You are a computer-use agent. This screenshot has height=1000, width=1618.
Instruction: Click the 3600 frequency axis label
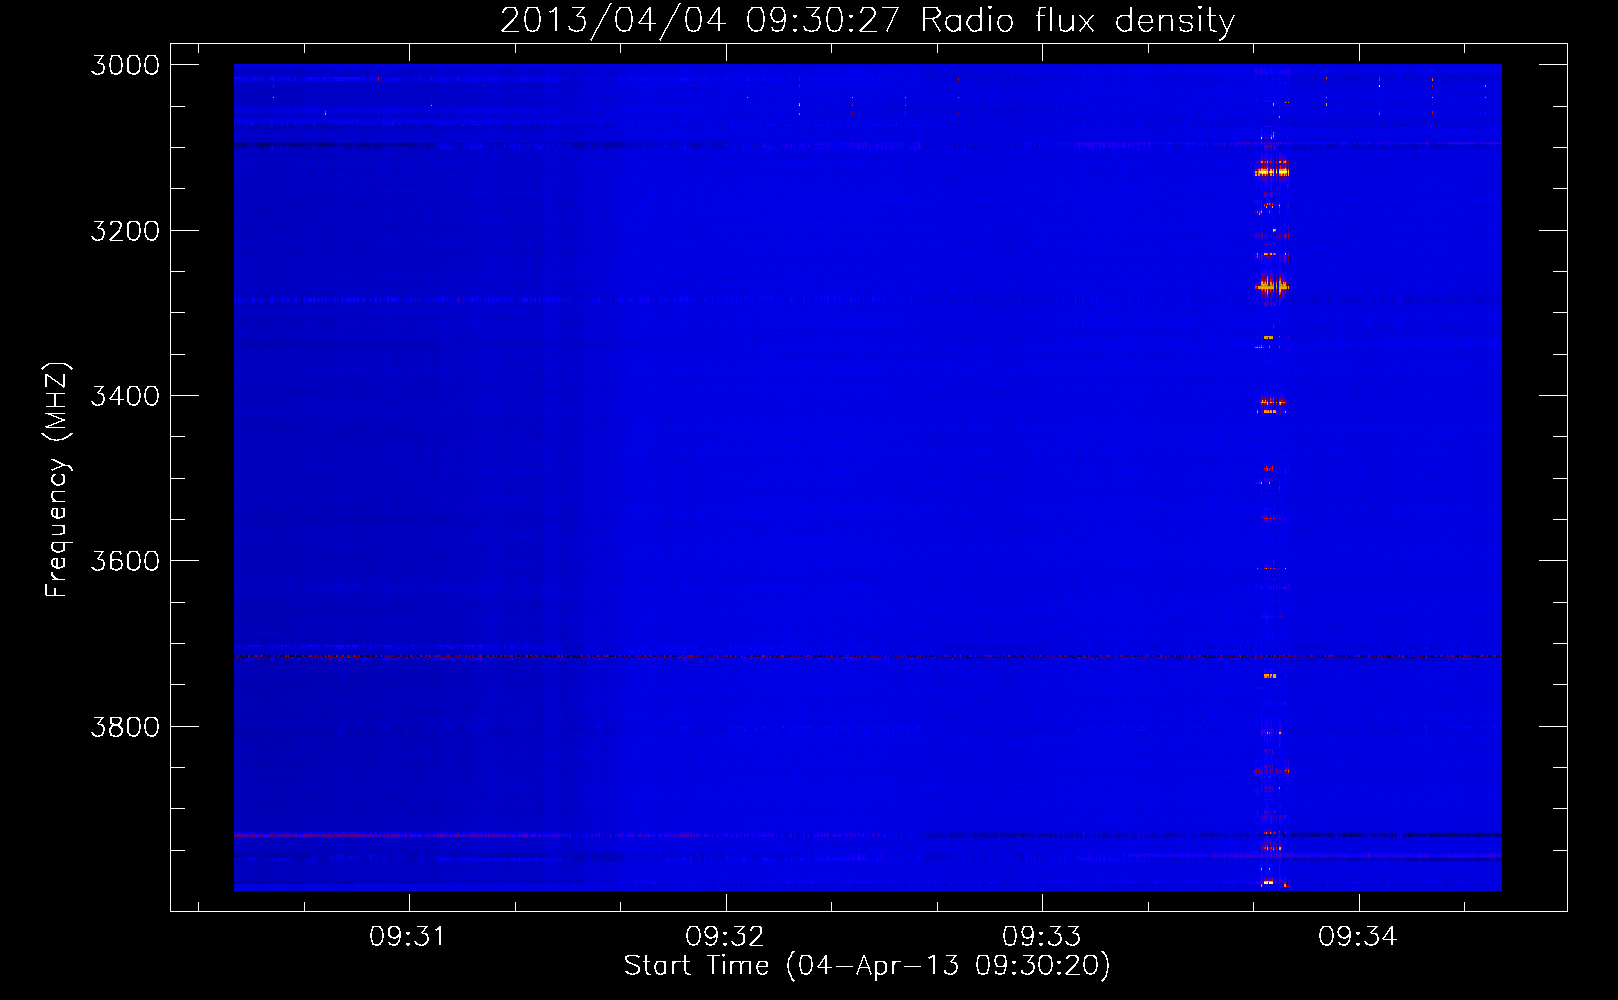(125, 561)
